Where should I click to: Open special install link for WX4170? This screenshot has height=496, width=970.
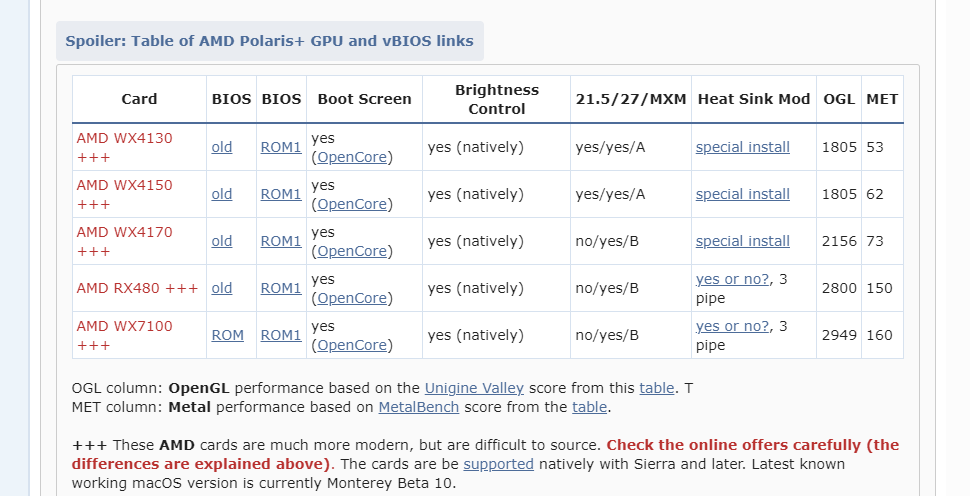[x=742, y=241]
